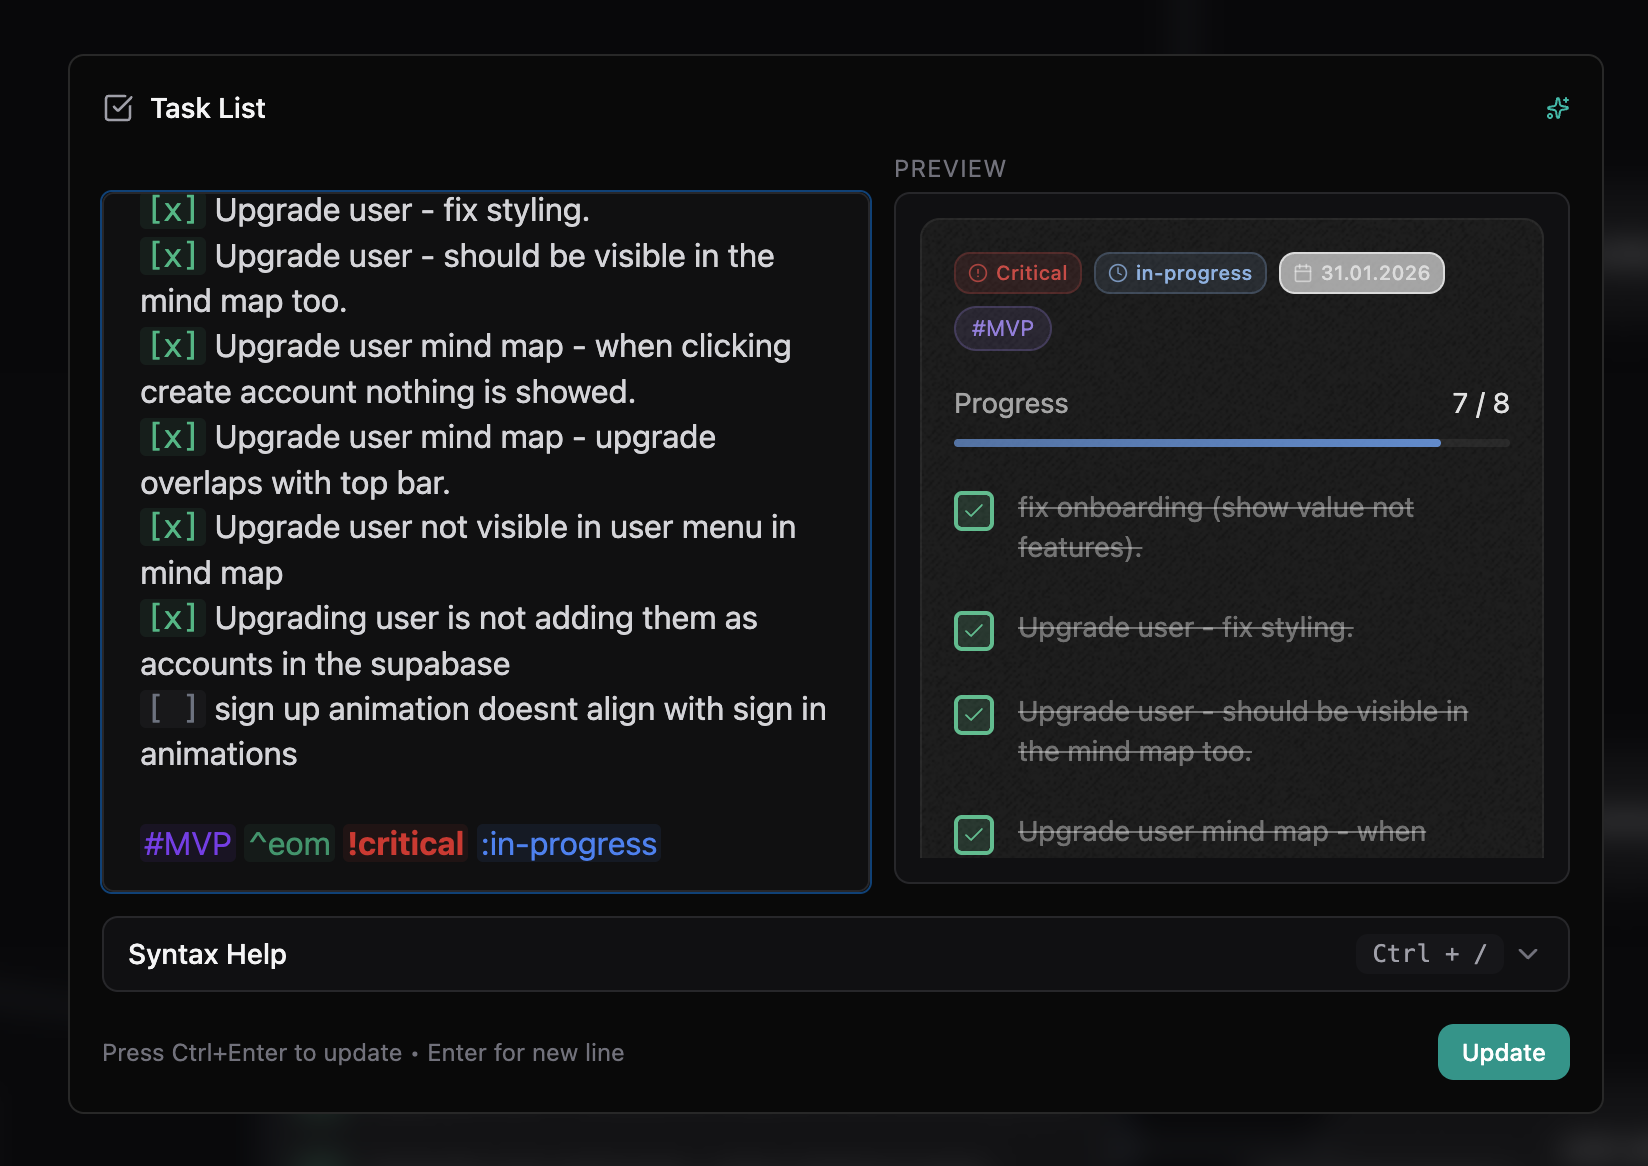1648x1166 pixels.
Task: Click the chevron next to Ctrl + /
Action: click(x=1527, y=954)
